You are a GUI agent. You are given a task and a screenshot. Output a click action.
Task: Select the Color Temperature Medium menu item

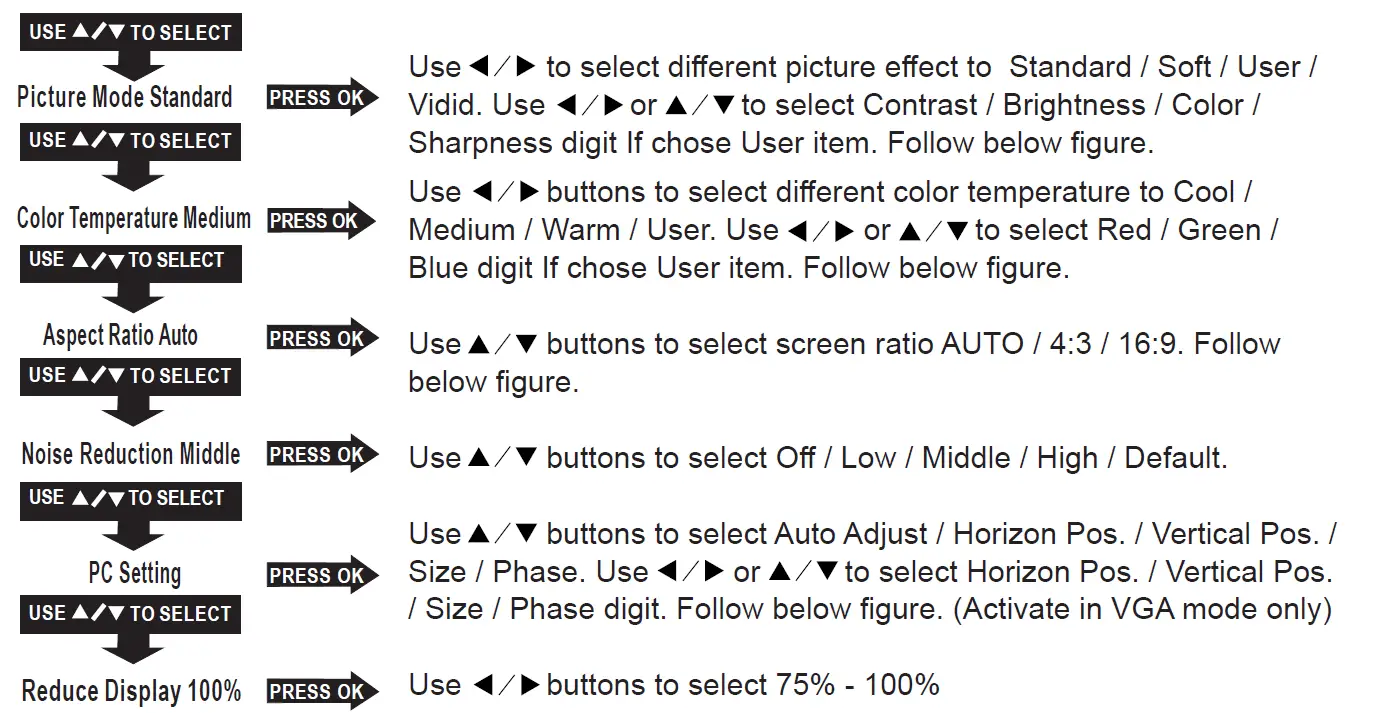coord(134,219)
